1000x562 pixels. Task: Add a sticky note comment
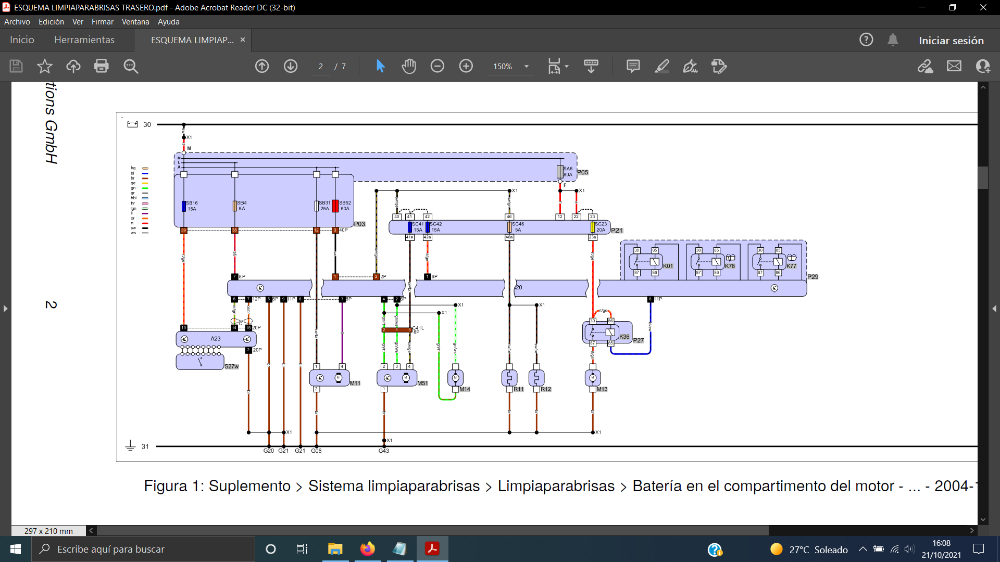(x=633, y=66)
